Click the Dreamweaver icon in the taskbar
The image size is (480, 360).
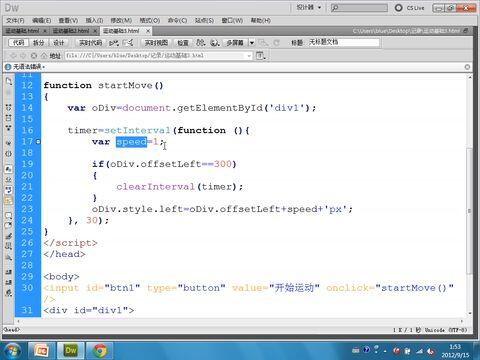[x=71, y=350]
